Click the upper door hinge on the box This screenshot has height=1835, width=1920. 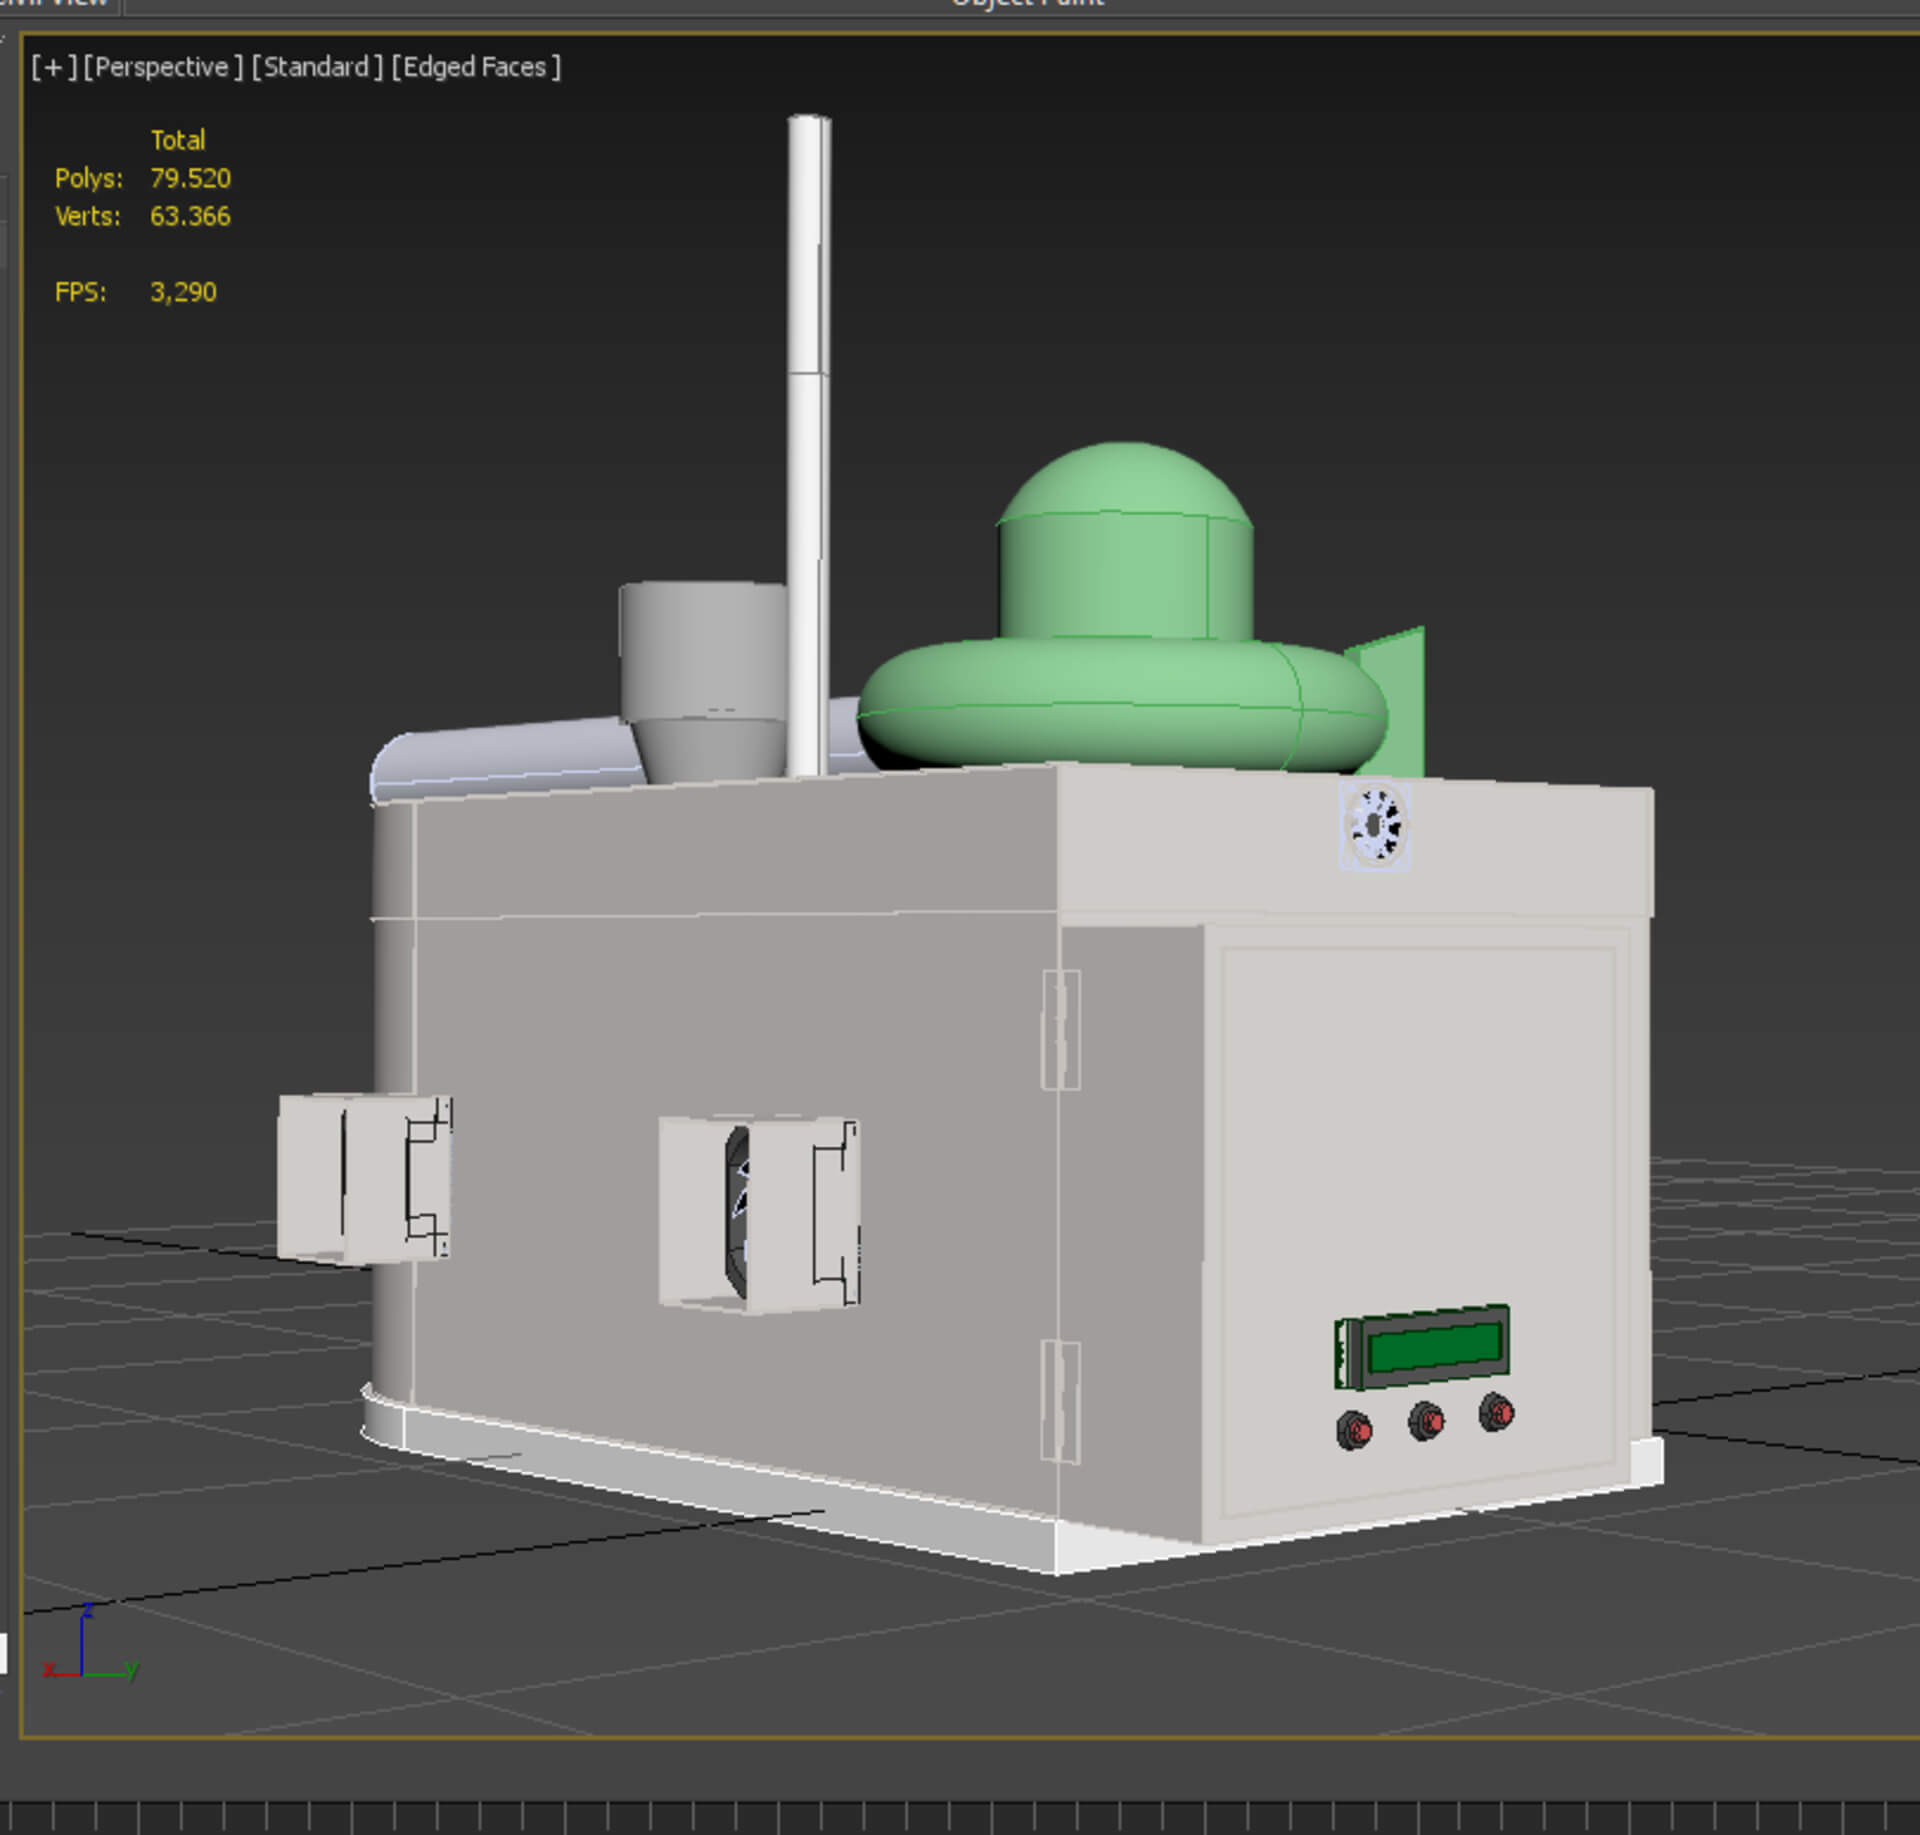(1061, 1030)
